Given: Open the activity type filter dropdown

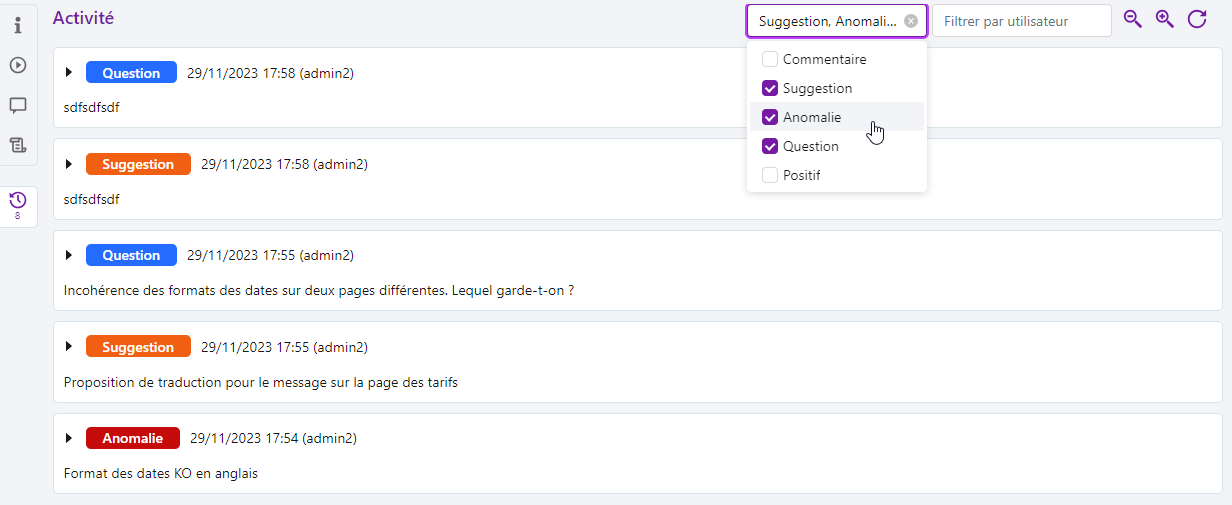Looking at the screenshot, I should pos(827,21).
